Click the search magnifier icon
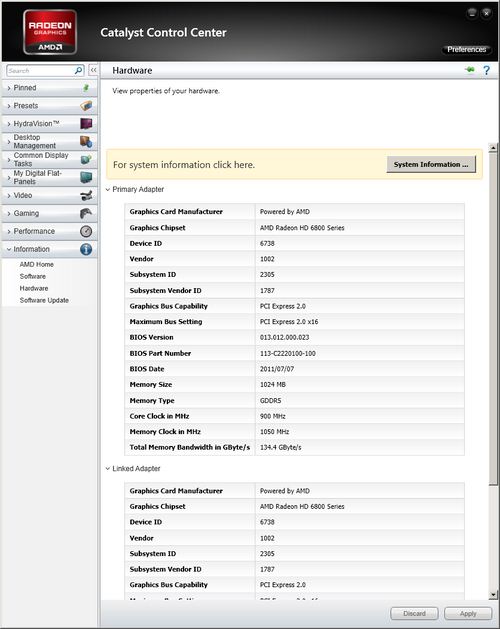 tap(79, 71)
